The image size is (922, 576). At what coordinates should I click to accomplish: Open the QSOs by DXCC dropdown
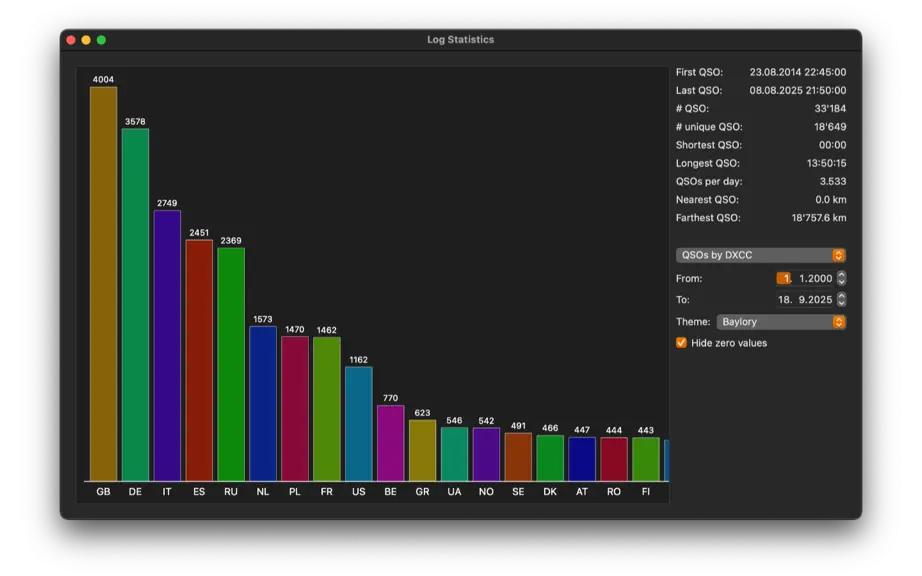tap(760, 255)
